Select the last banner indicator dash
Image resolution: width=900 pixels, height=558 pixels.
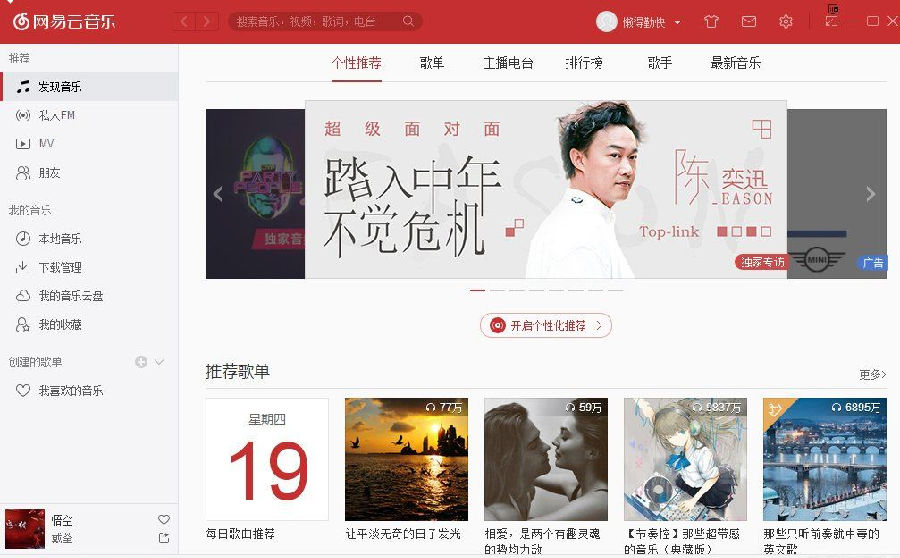click(615, 290)
